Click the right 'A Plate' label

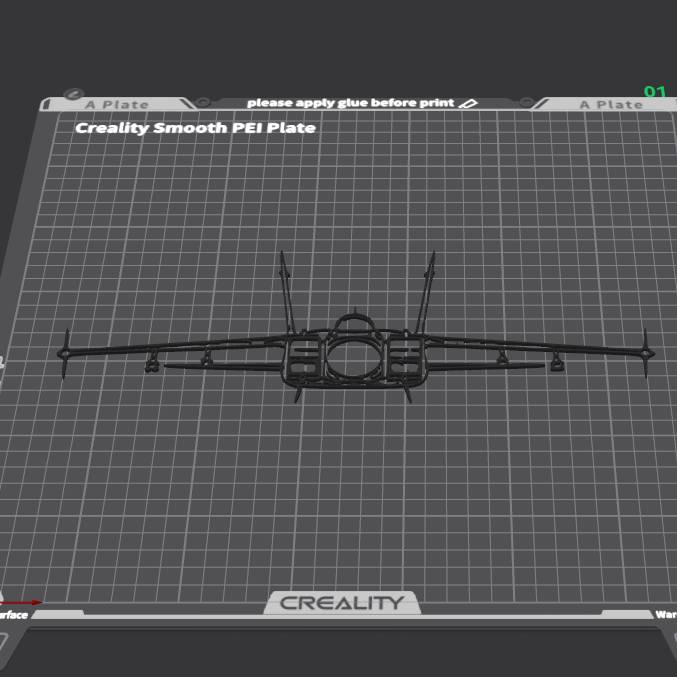click(611, 105)
